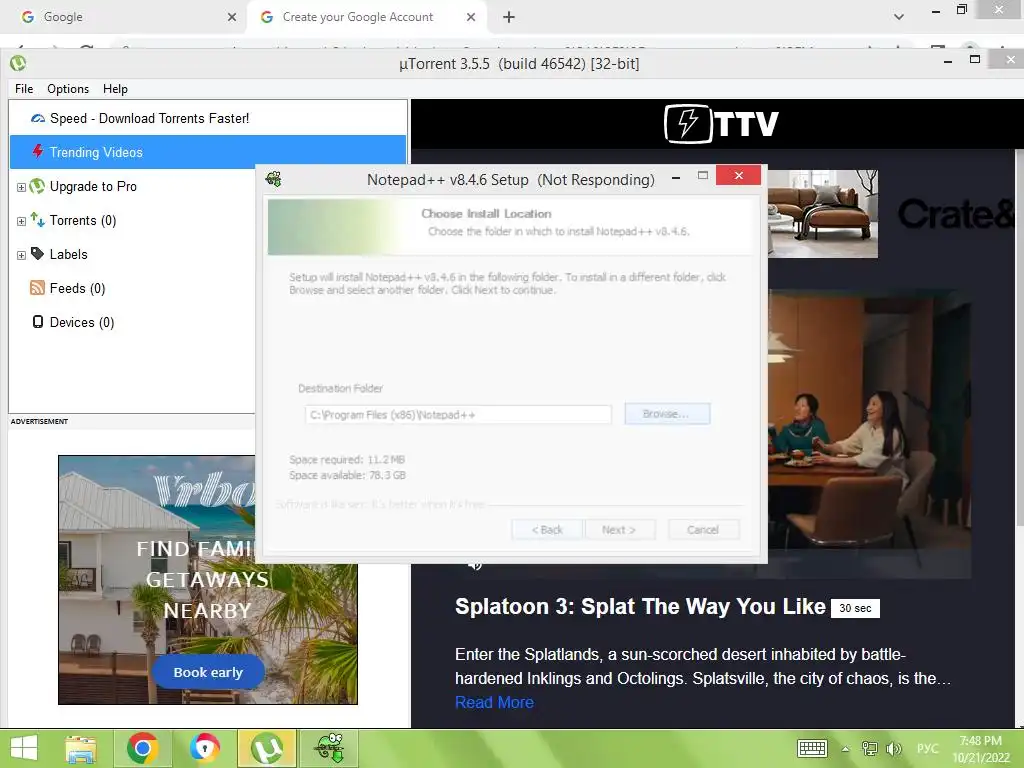Open Chrome tab search dropdown arrow
1024x768 pixels.
(x=899, y=17)
